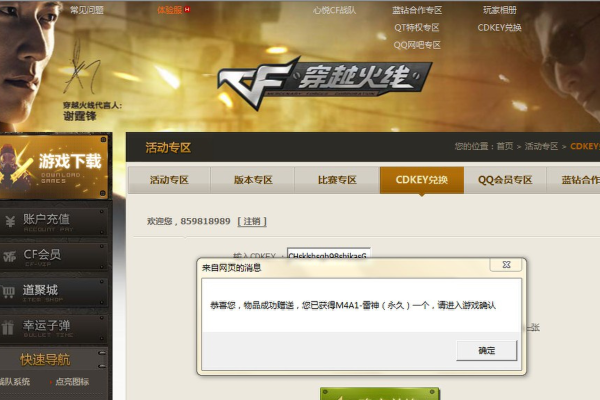Open the 常见问题 link in the top navigation
600x400 pixels.
click(87, 10)
